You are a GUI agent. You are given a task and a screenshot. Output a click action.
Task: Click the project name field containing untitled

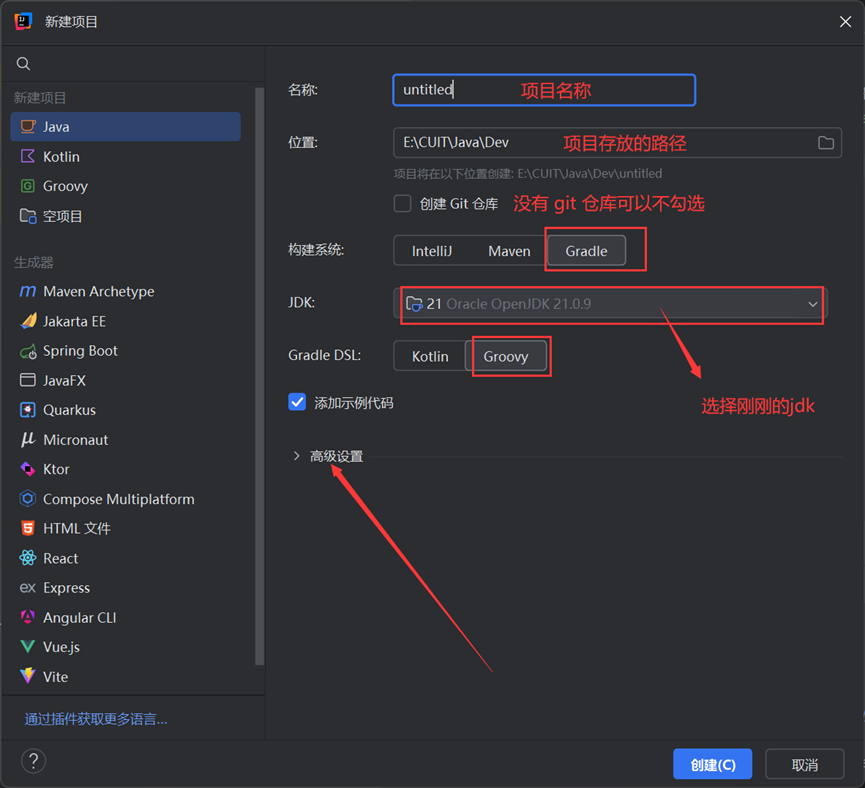coord(544,89)
